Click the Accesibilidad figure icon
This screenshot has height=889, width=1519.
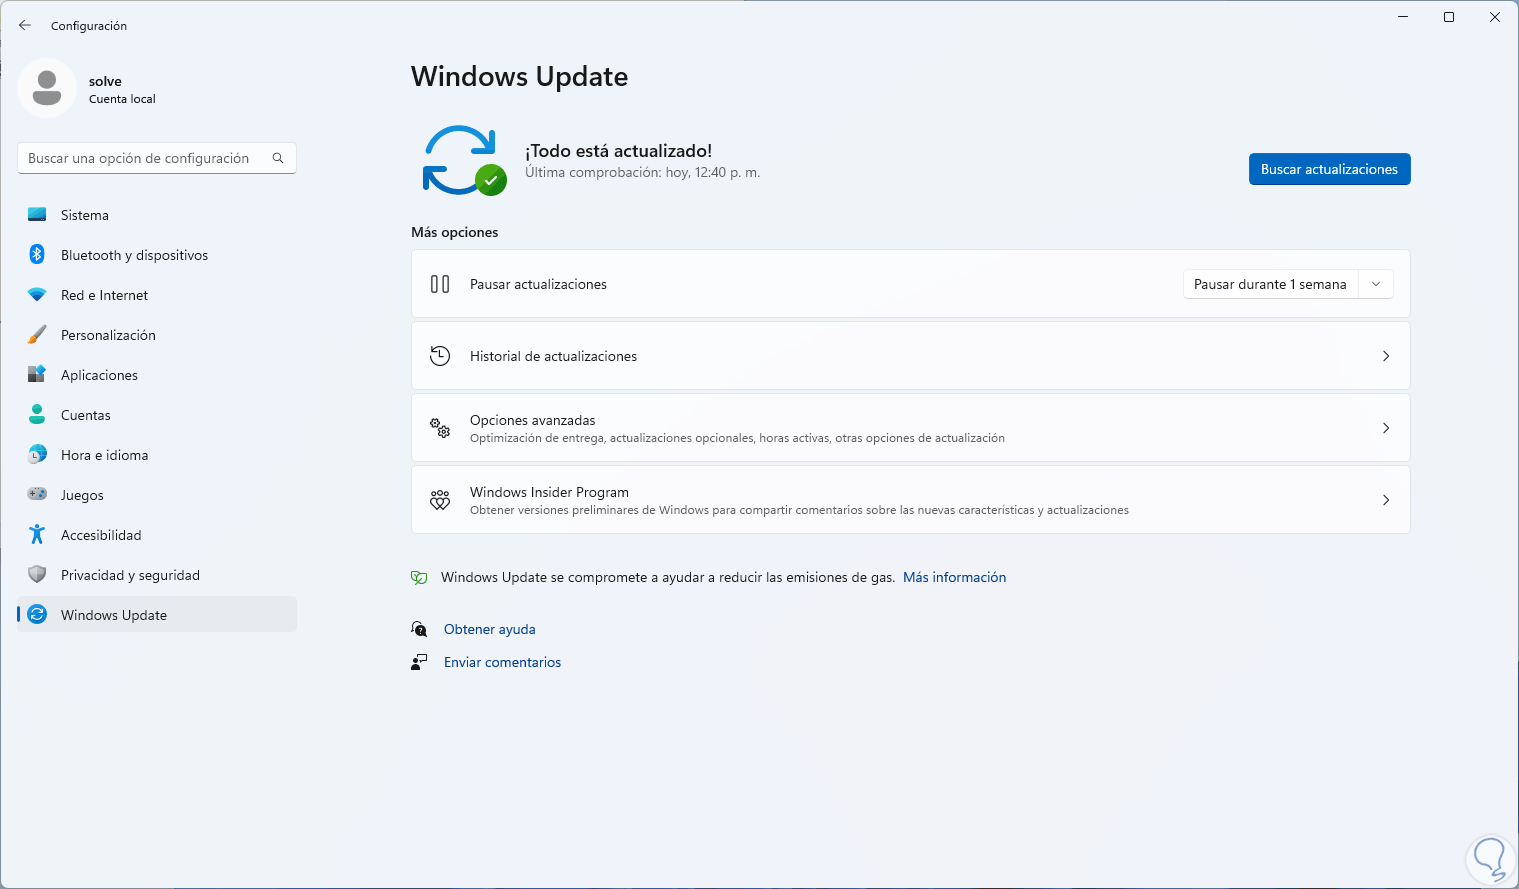37,535
